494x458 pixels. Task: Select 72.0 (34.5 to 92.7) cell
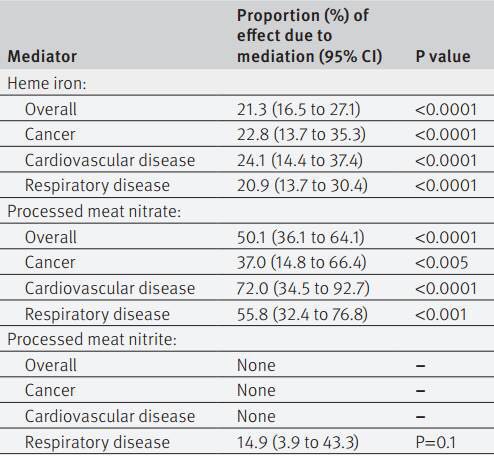pos(303,288)
